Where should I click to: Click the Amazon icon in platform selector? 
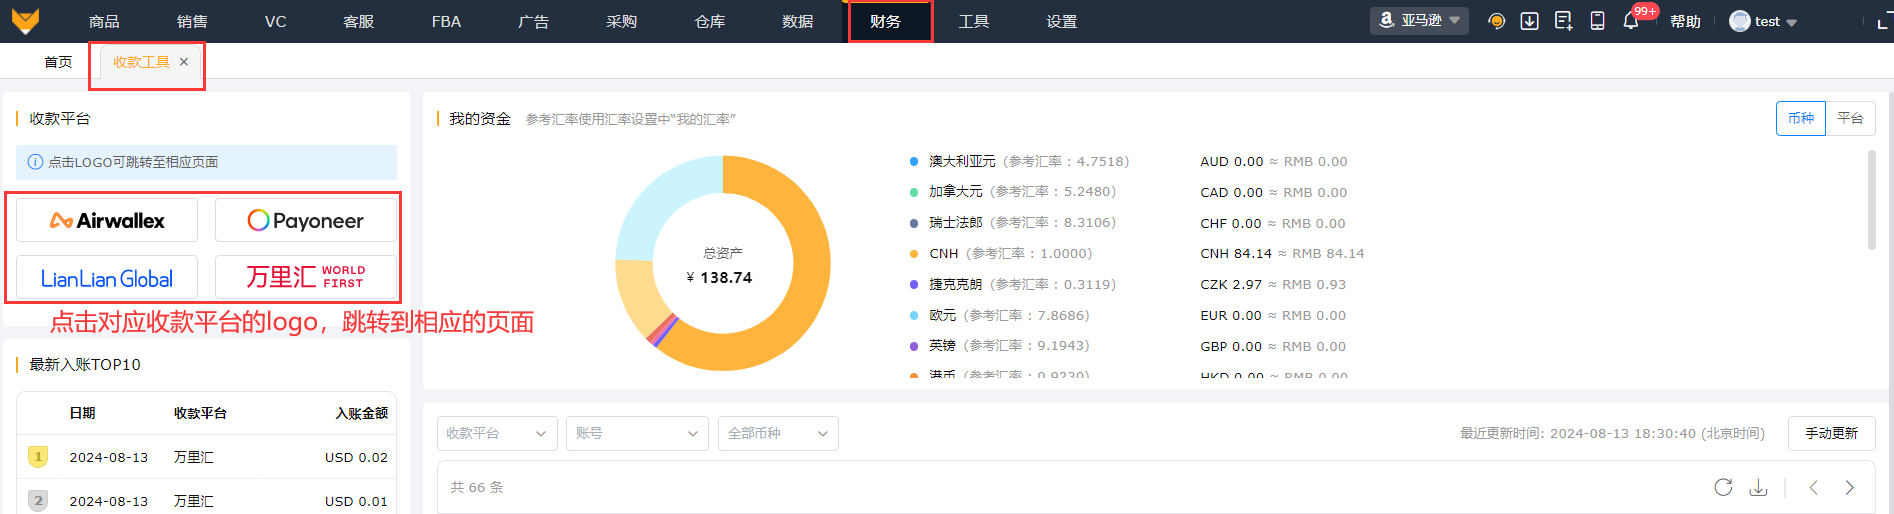(1387, 20)
